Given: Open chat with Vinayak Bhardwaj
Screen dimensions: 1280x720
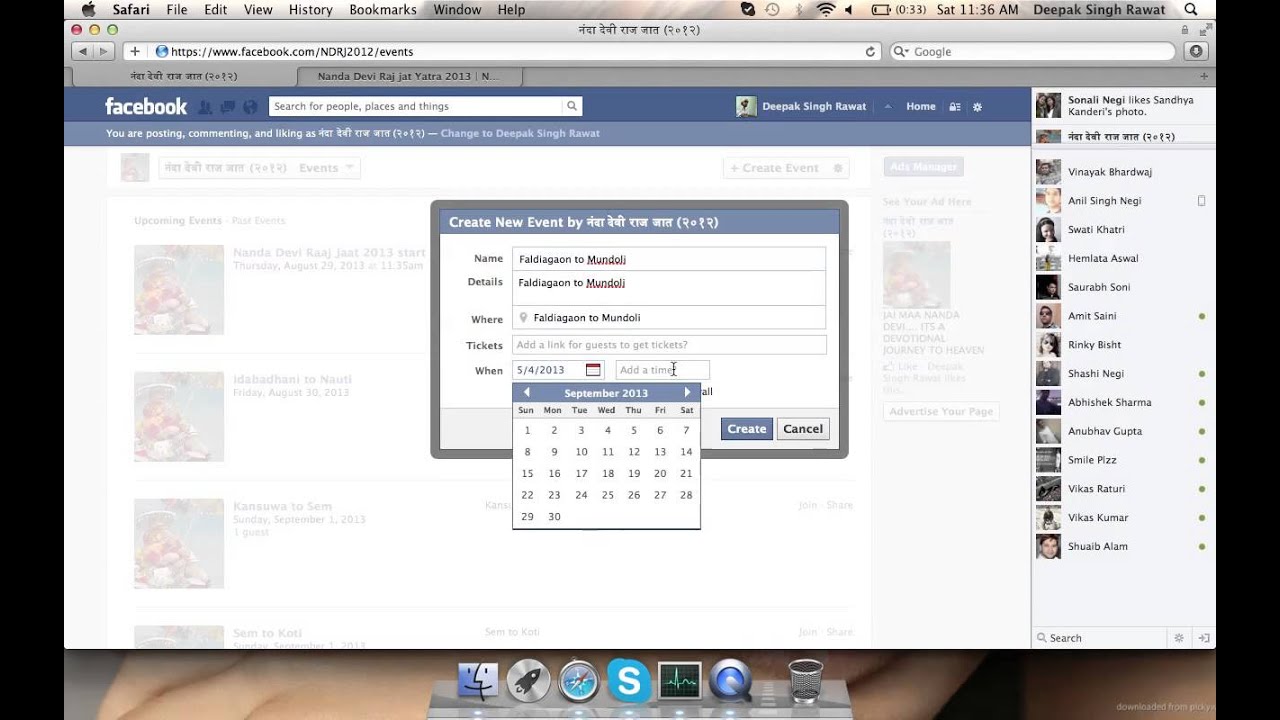Looking at the screenshot, I should click(1123, 172).
